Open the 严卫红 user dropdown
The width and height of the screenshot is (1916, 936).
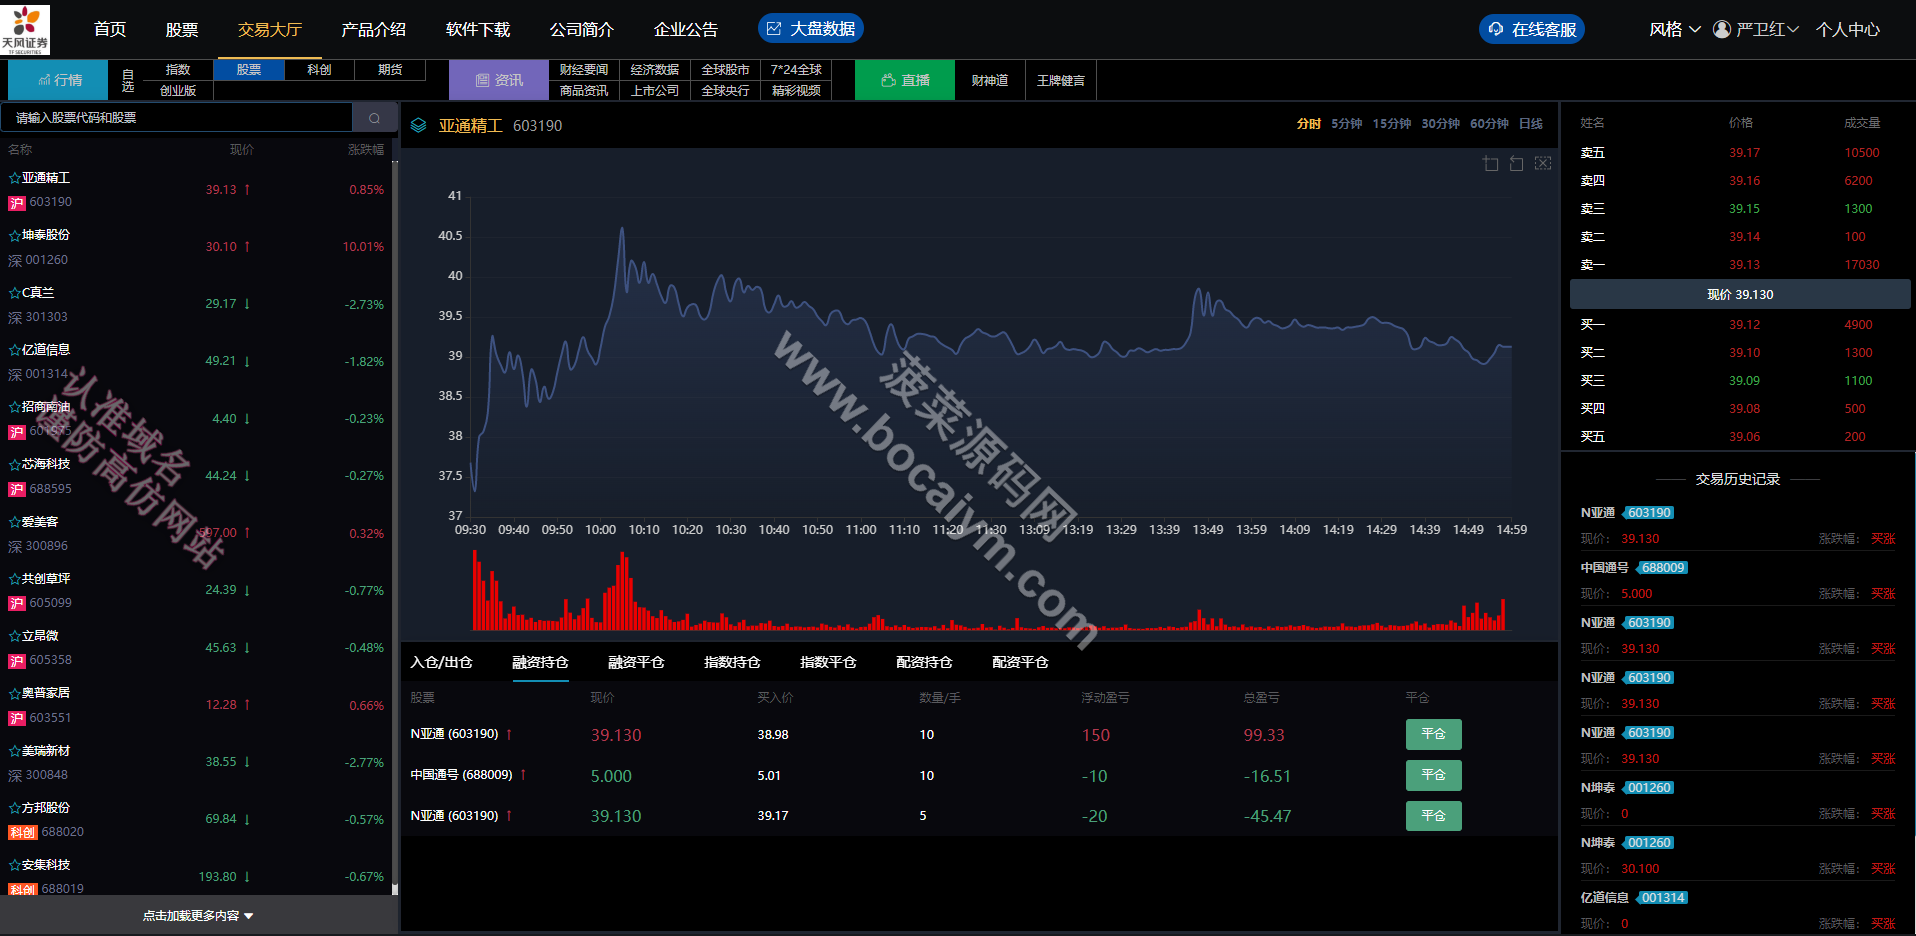1756,30
